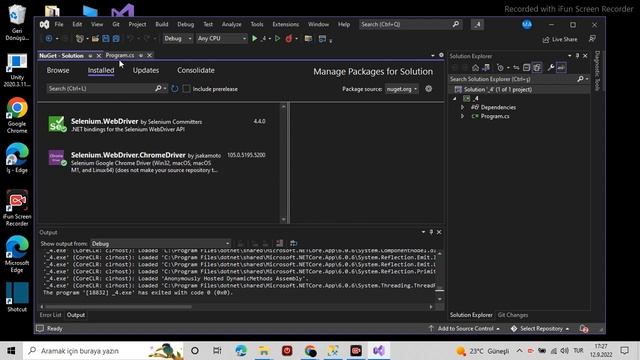
Task: Click Start Without Debugging outline arrow
Action: [277, 38]
